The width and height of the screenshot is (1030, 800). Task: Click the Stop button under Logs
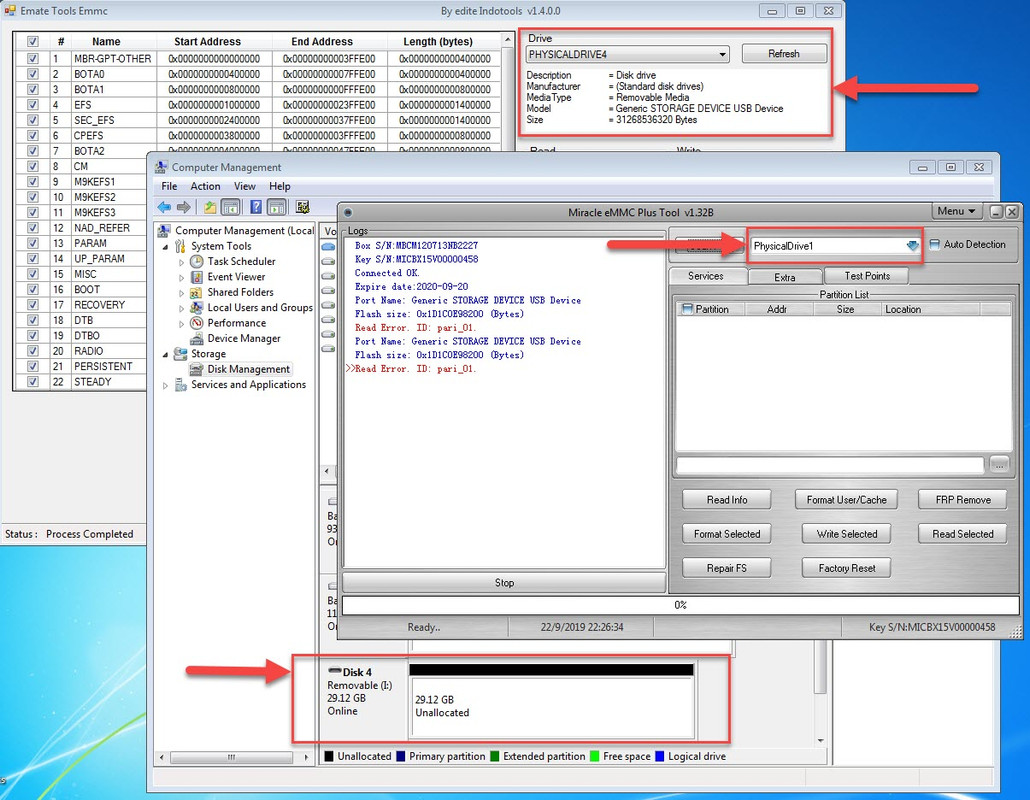coord(504,583)
